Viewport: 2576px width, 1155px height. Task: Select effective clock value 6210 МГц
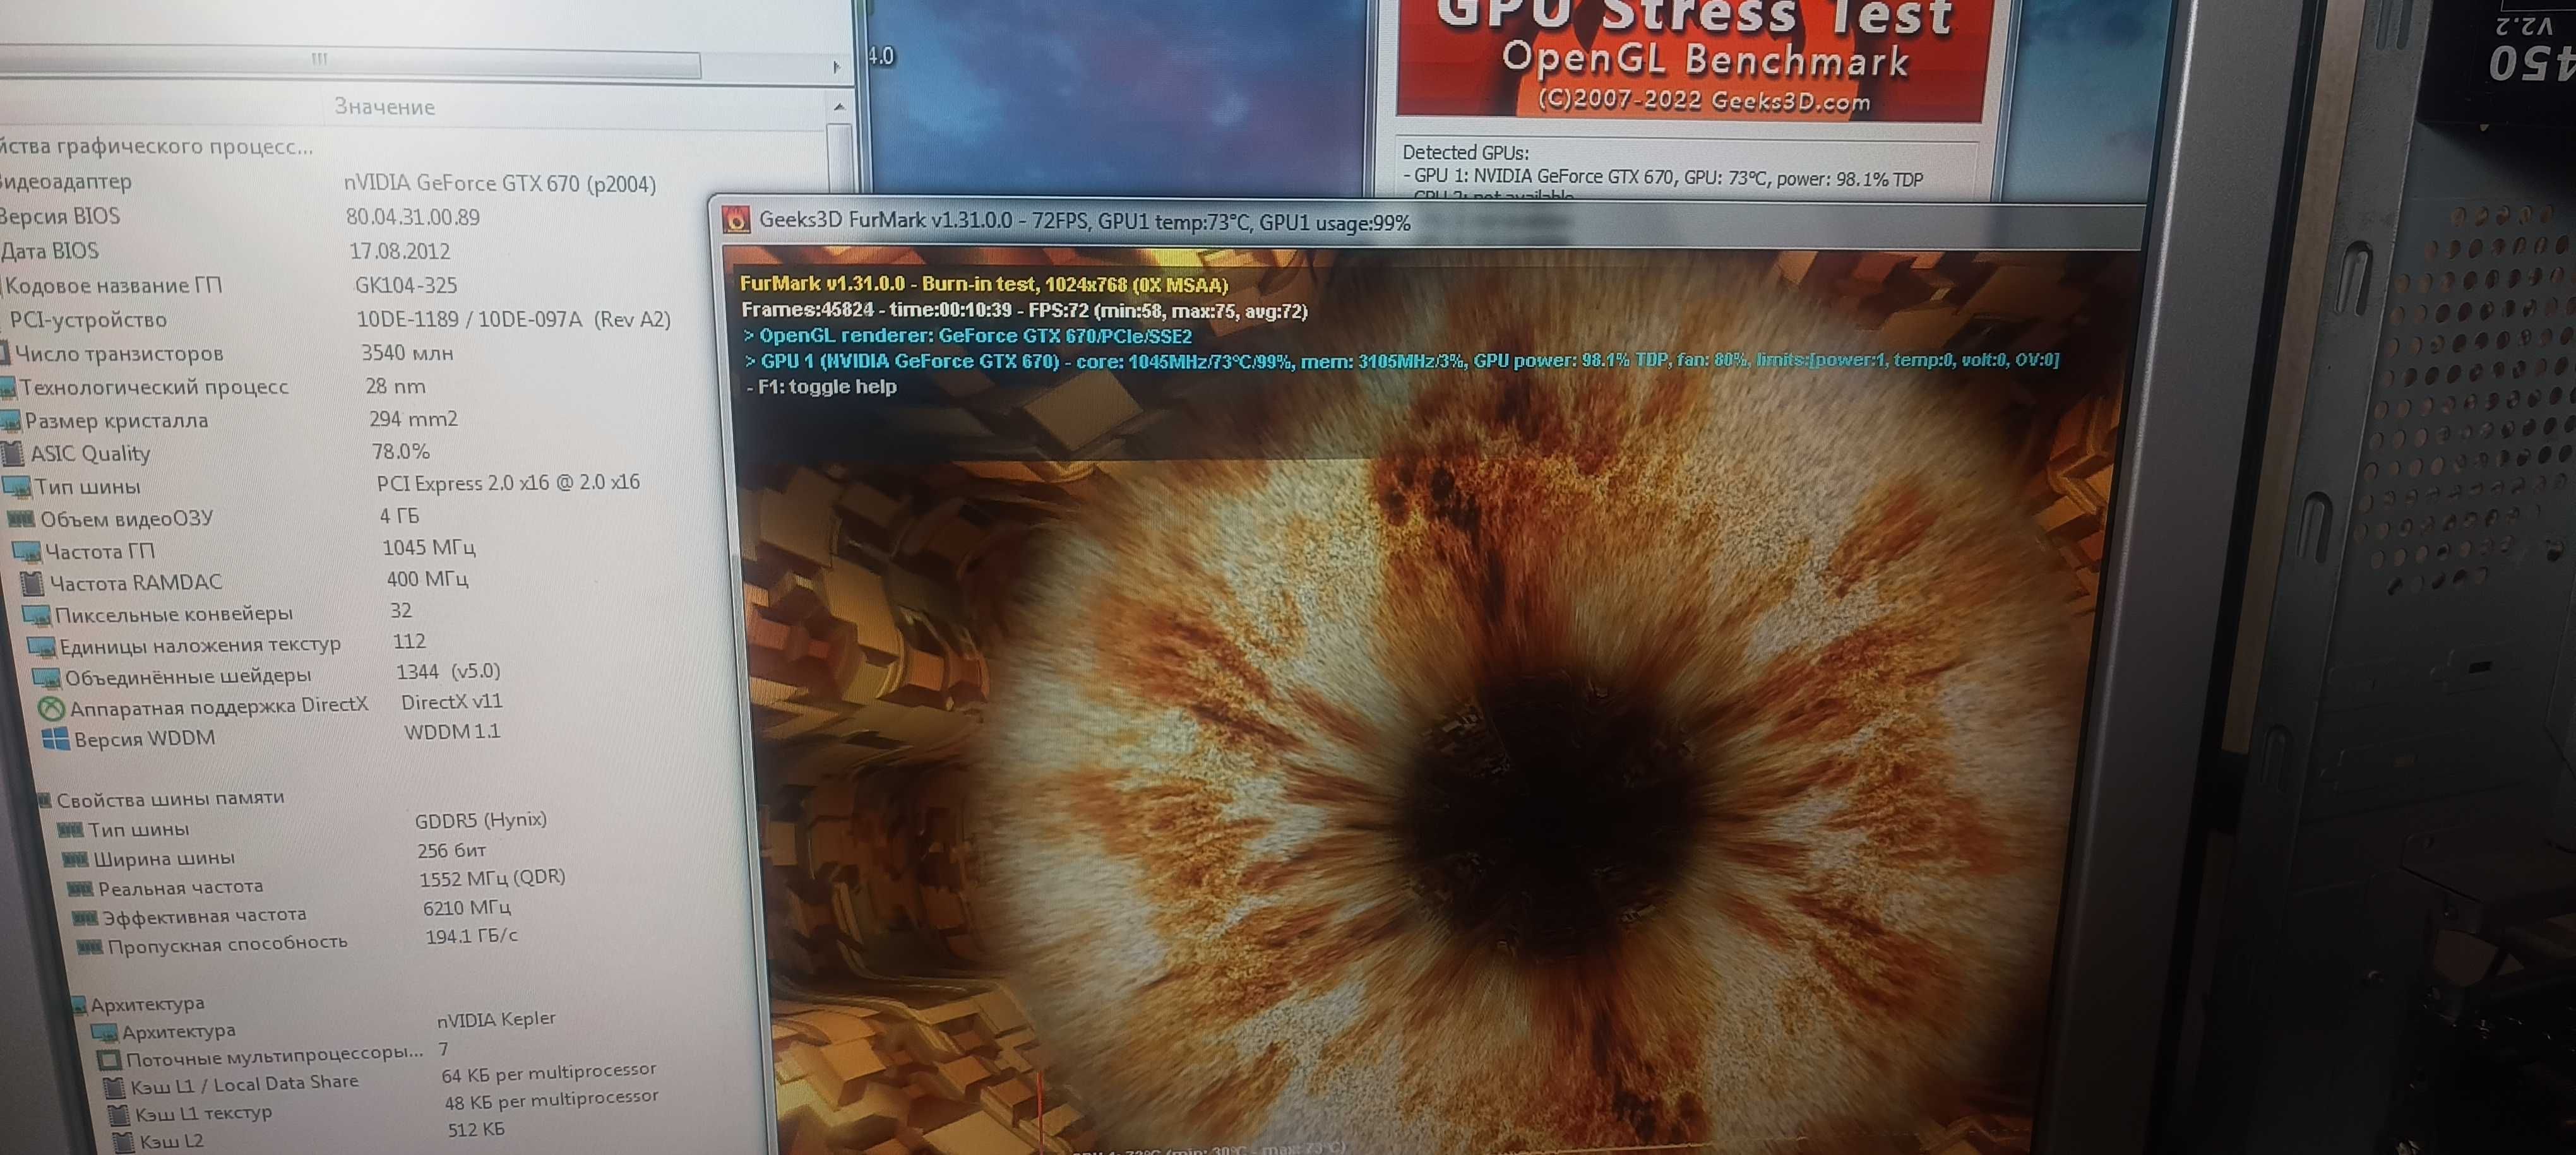(467, 908)
